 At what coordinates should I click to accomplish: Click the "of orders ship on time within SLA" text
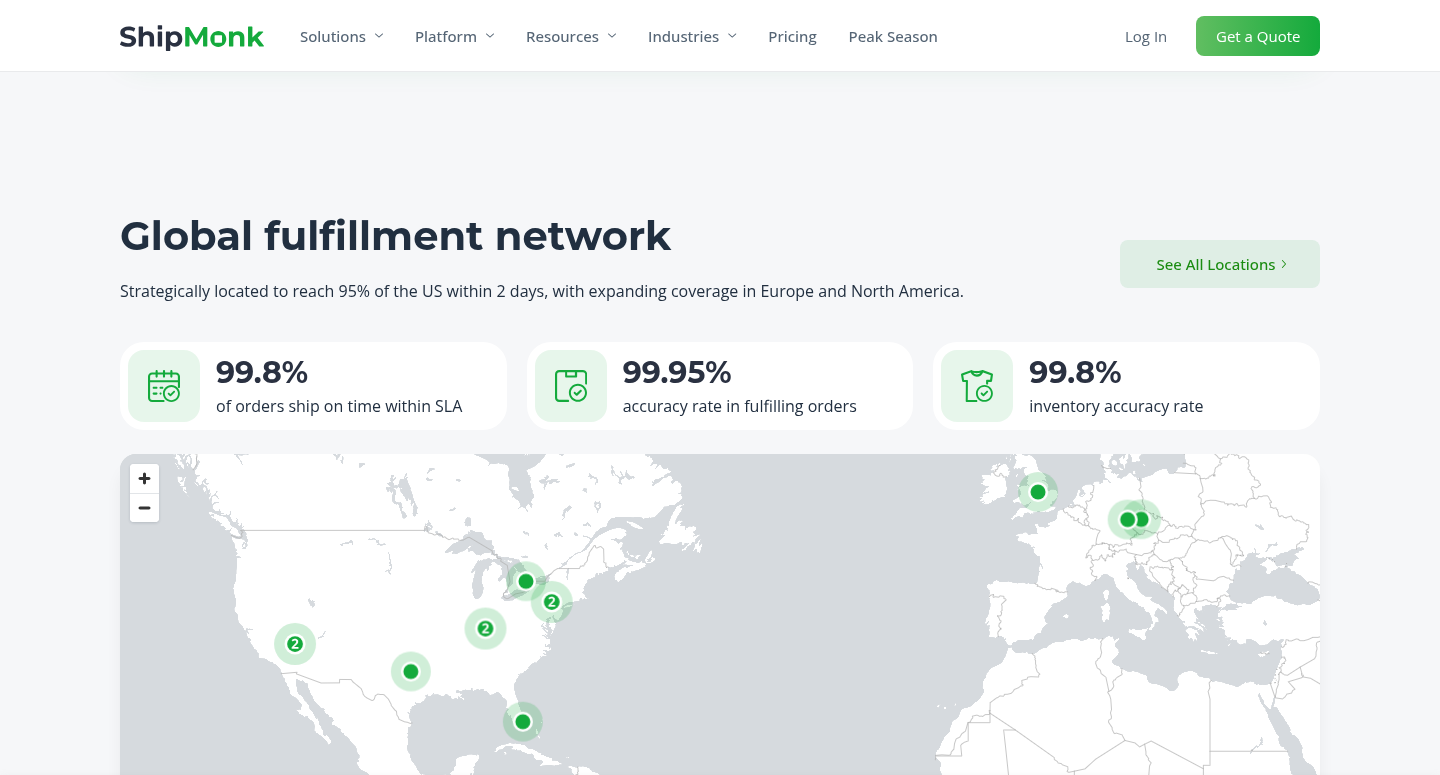coord(339,407)
